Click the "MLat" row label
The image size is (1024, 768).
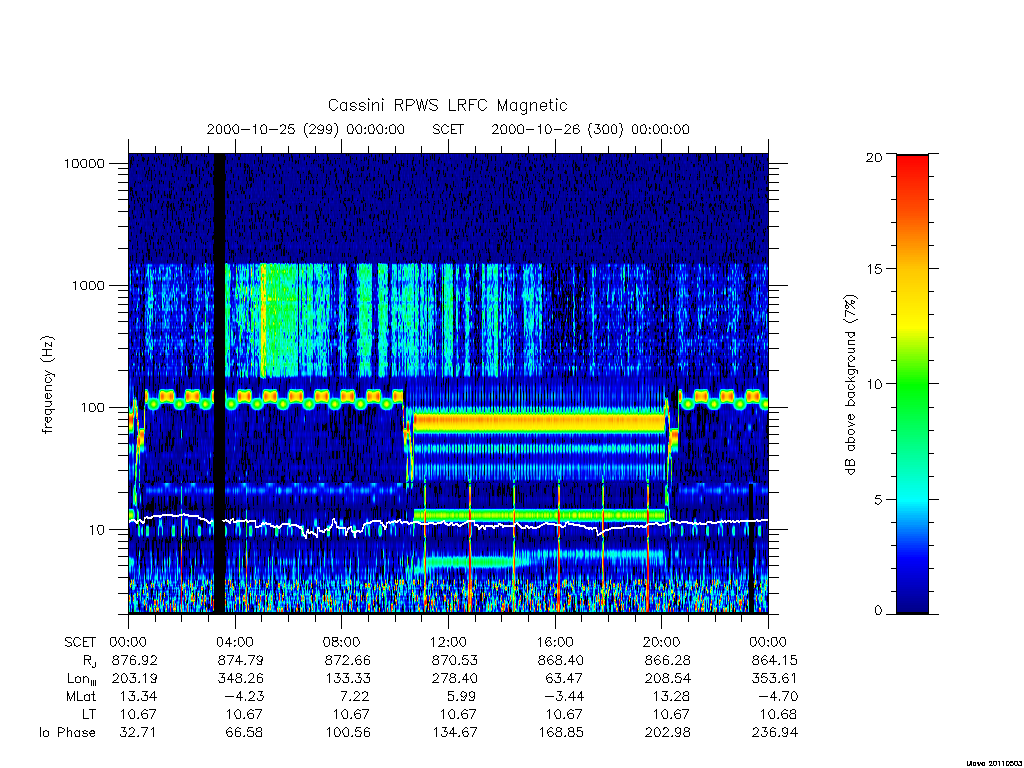pyautogui.click(x=81, y=696)
